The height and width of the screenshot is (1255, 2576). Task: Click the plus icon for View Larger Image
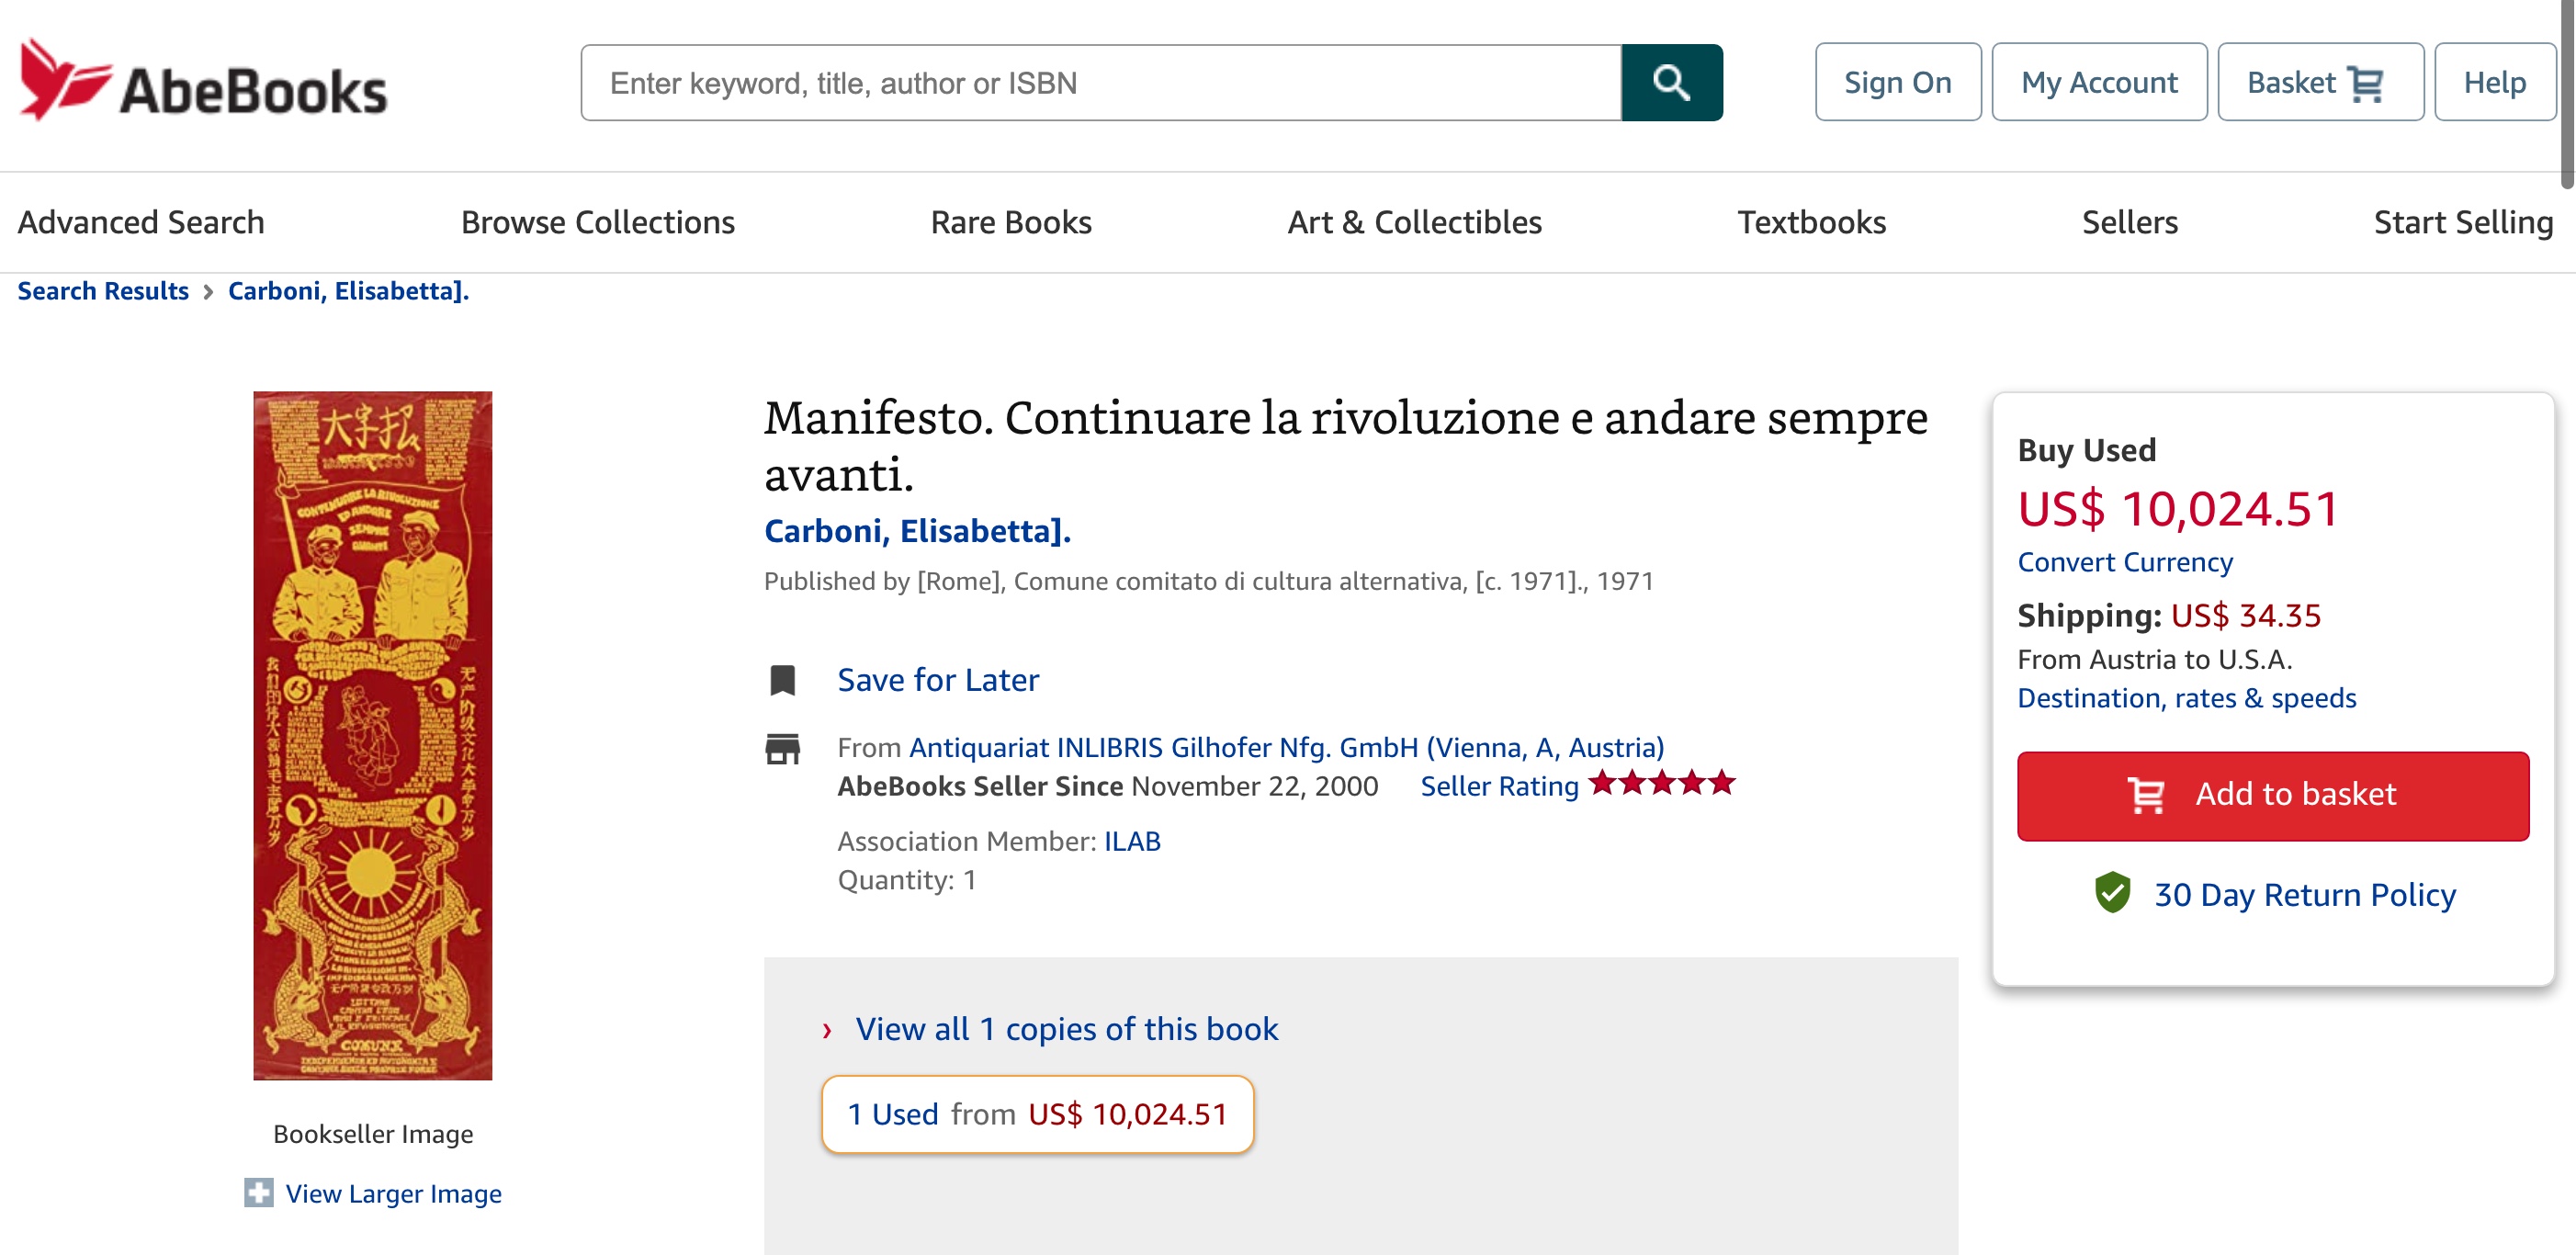258,1192
